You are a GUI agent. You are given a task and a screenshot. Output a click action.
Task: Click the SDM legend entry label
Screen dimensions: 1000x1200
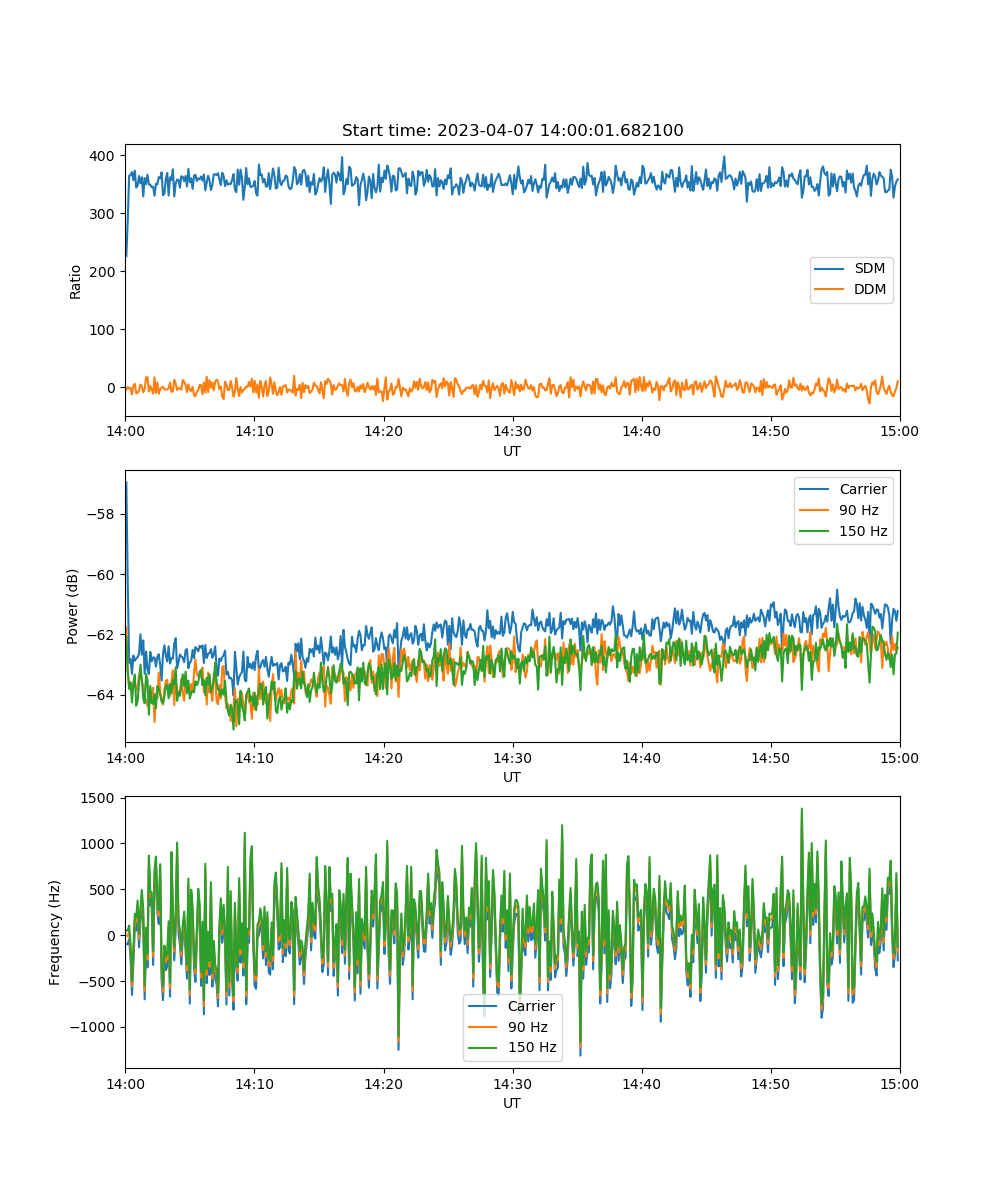click(869, 269)
